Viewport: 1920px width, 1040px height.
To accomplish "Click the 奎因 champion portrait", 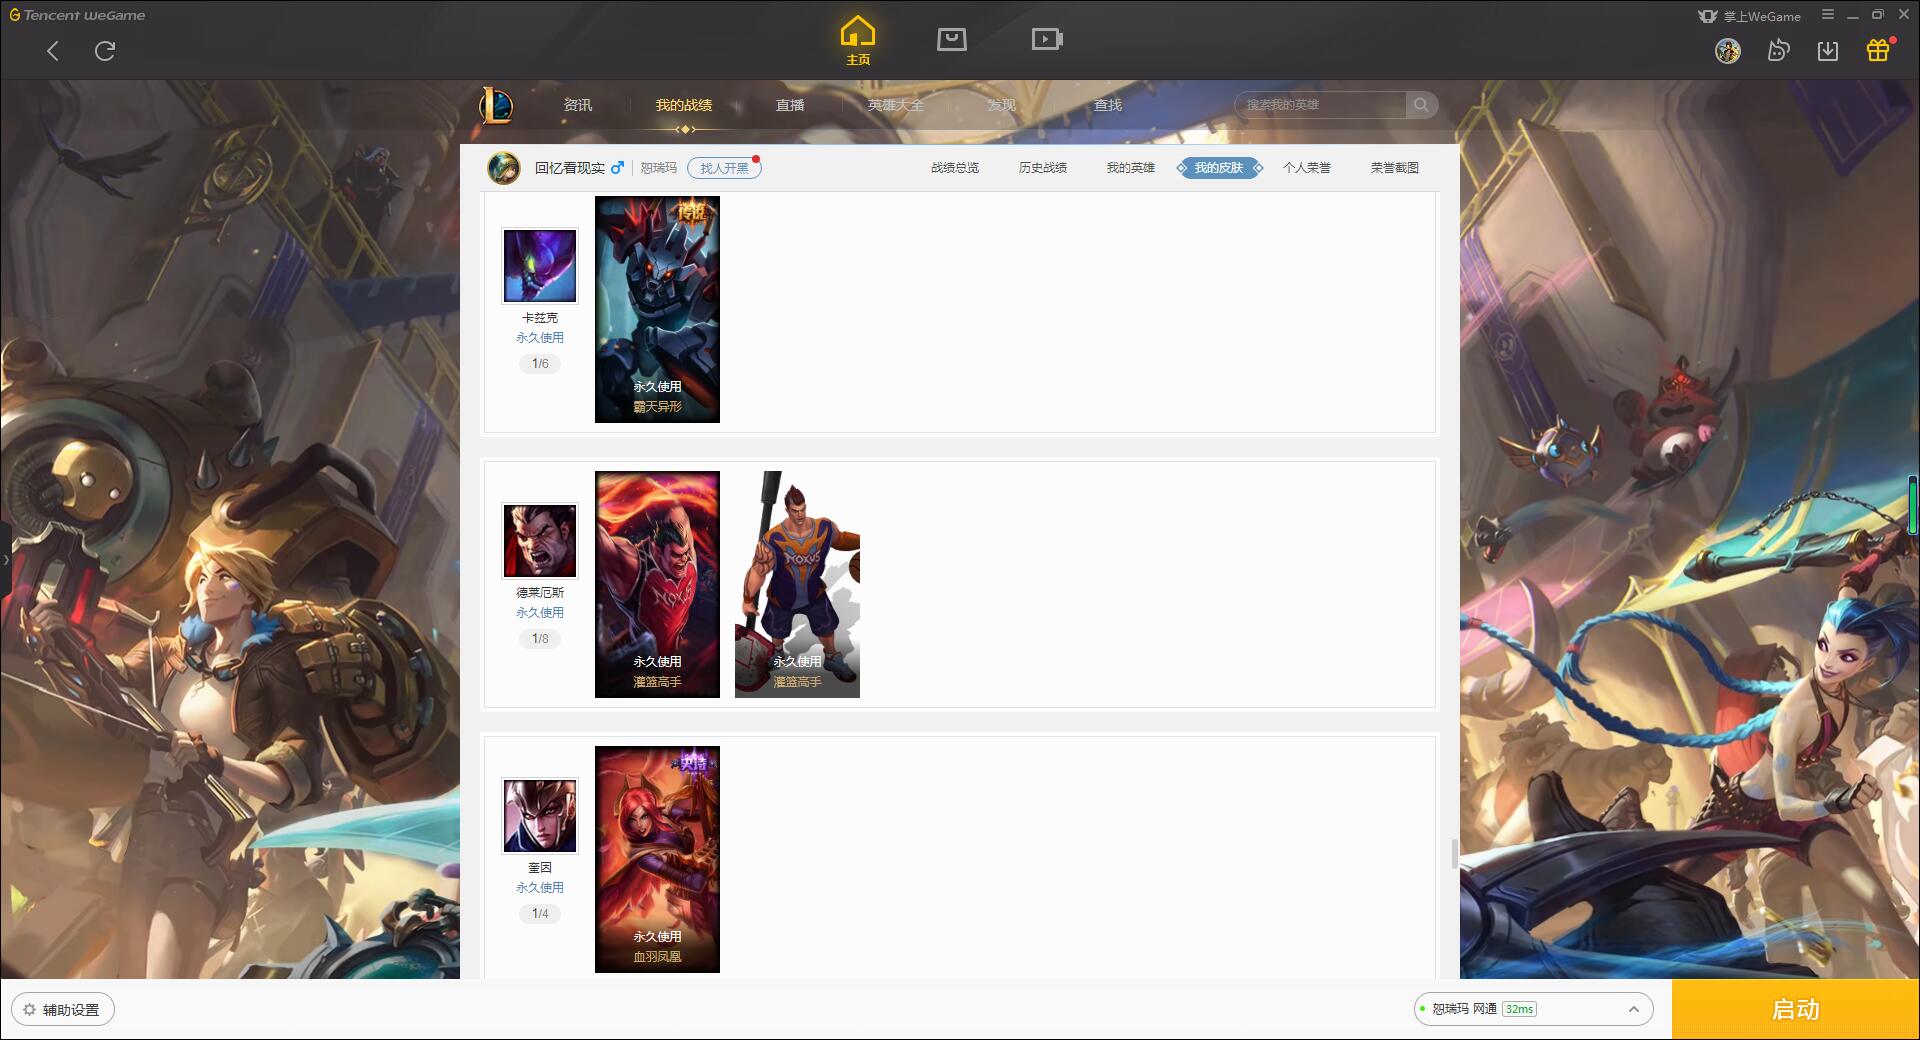I will tap(540, 816).
